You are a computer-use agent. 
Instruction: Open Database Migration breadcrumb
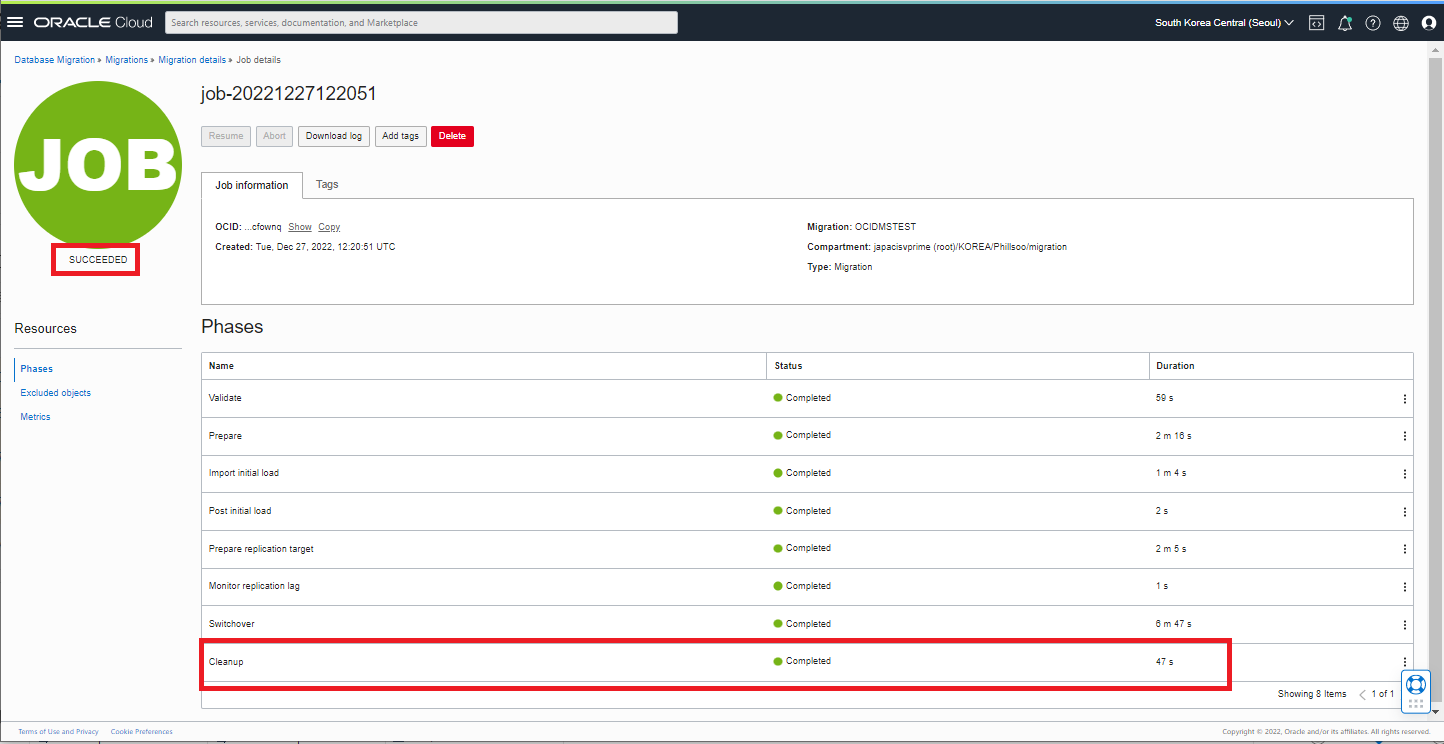tap(55, 60)
